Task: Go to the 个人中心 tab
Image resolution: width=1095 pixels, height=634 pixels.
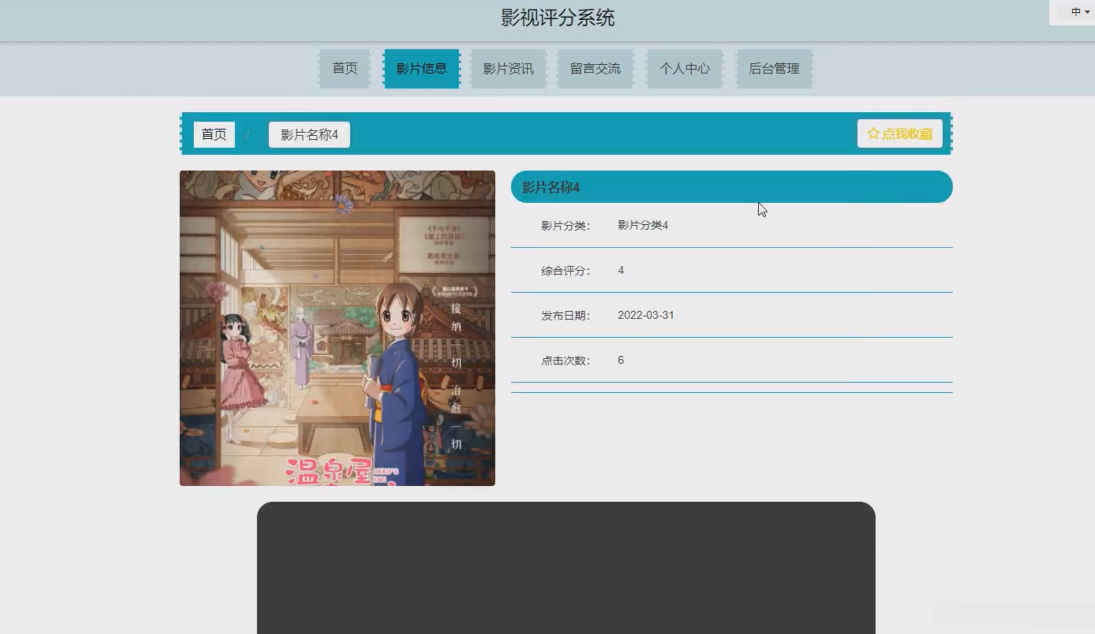Action: 684,68
